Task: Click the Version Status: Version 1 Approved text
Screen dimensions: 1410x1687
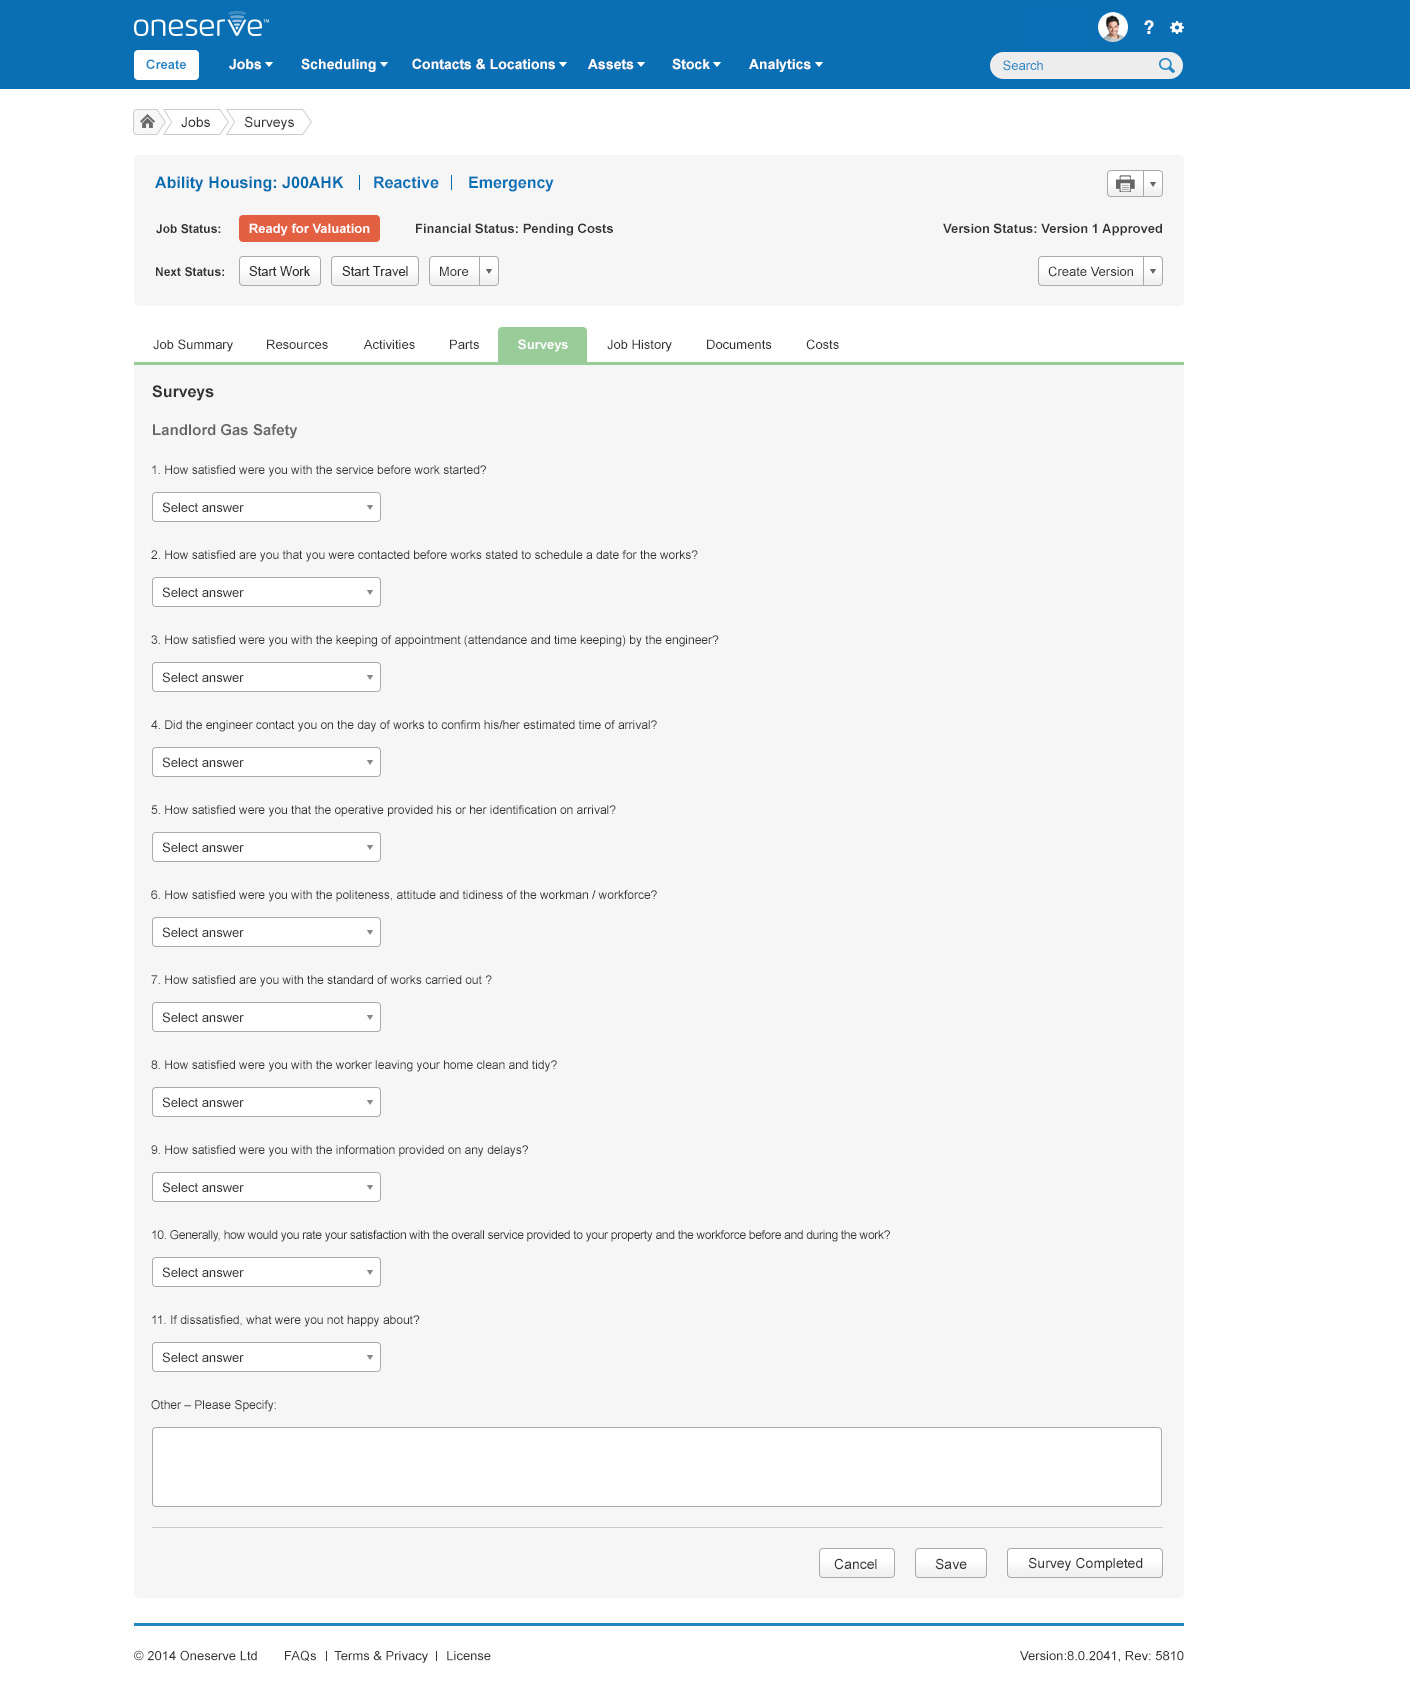Action: 1052,228
